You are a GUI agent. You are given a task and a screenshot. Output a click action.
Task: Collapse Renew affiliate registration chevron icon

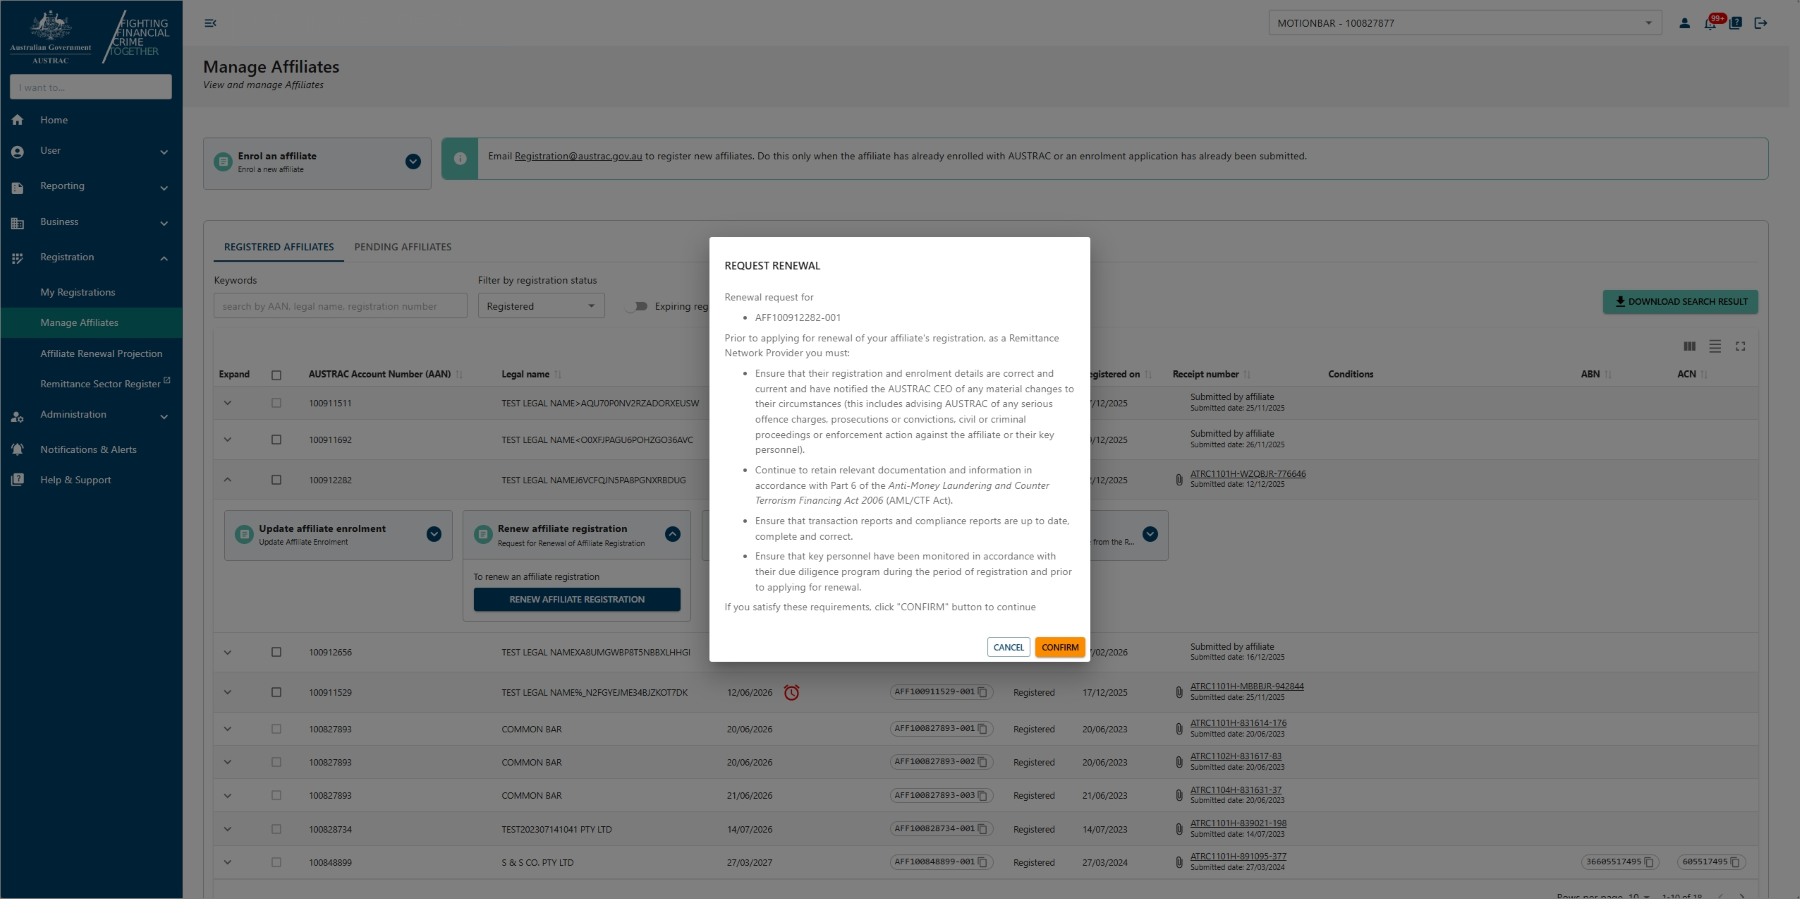point(673,534)
